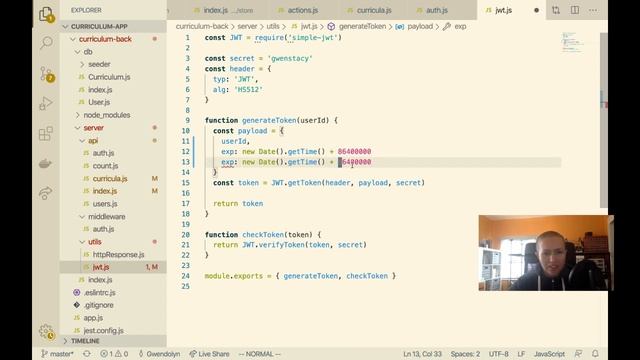Click the compare changes editor icon

556,10
